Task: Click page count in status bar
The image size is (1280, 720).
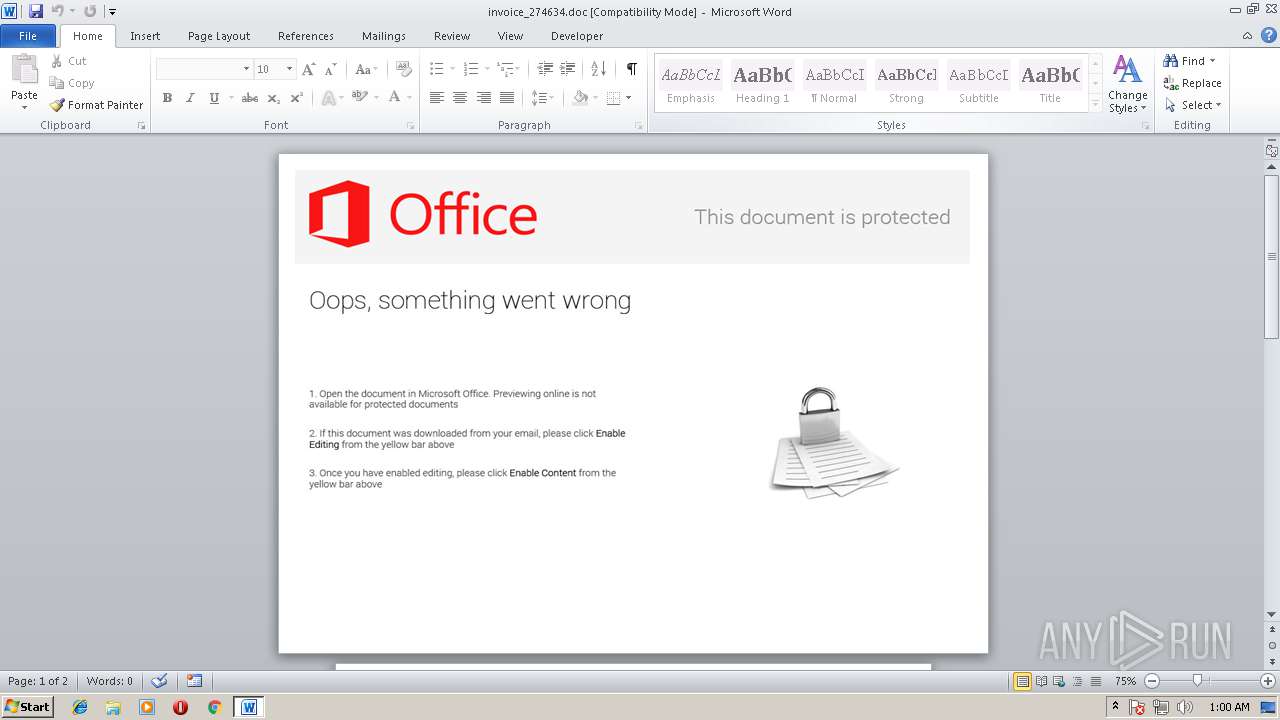Action: (x=38, y=681)
